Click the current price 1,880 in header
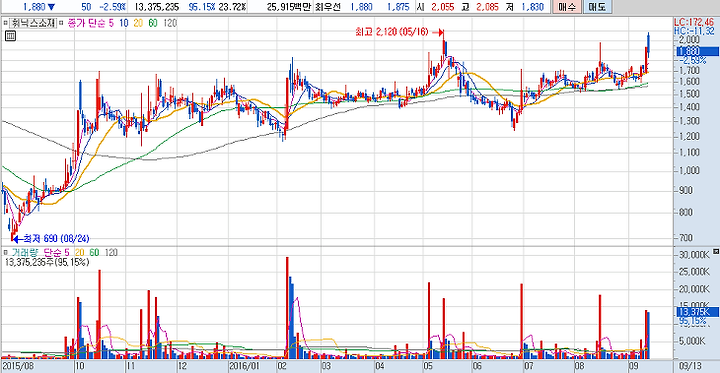This screenshot has height=373, width=720. point(33,7)
